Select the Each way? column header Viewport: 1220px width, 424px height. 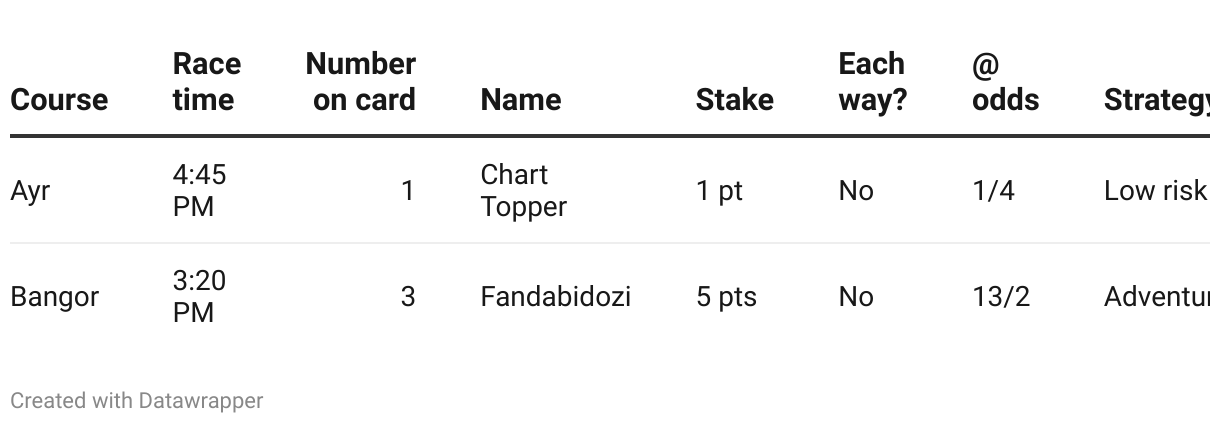click(x=873, y=82)
